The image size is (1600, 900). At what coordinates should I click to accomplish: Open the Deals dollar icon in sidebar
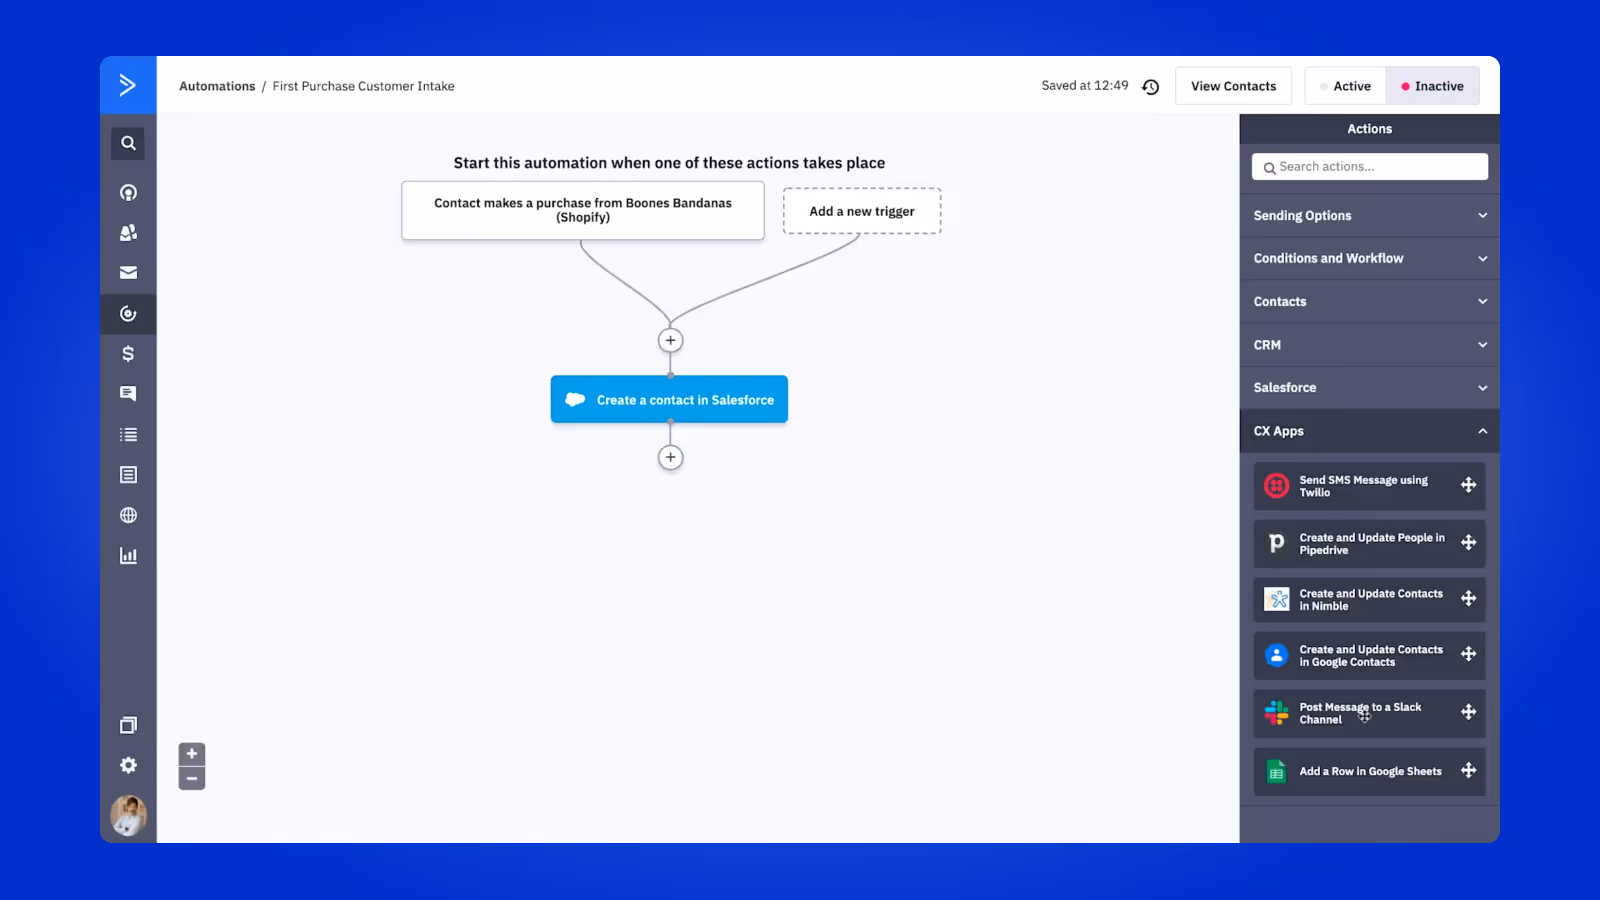pos(128,353)
